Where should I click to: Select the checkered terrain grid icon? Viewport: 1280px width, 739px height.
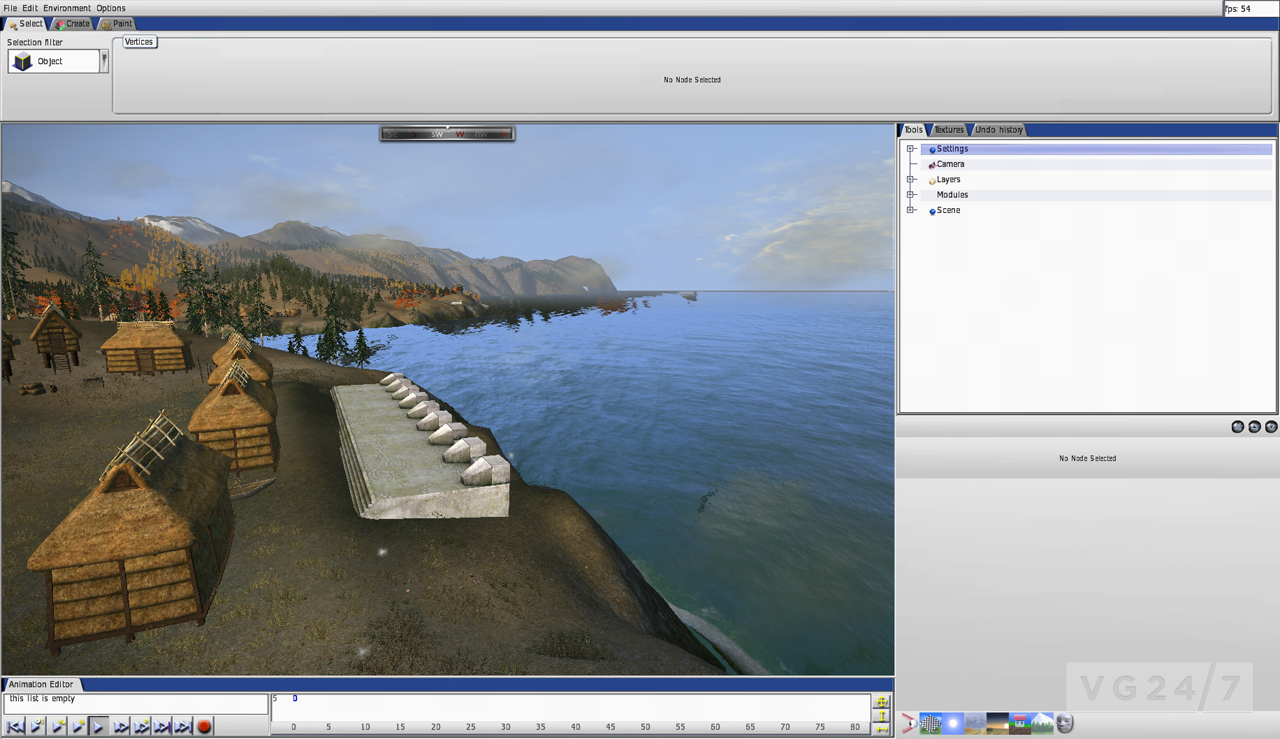coord(931,723)
